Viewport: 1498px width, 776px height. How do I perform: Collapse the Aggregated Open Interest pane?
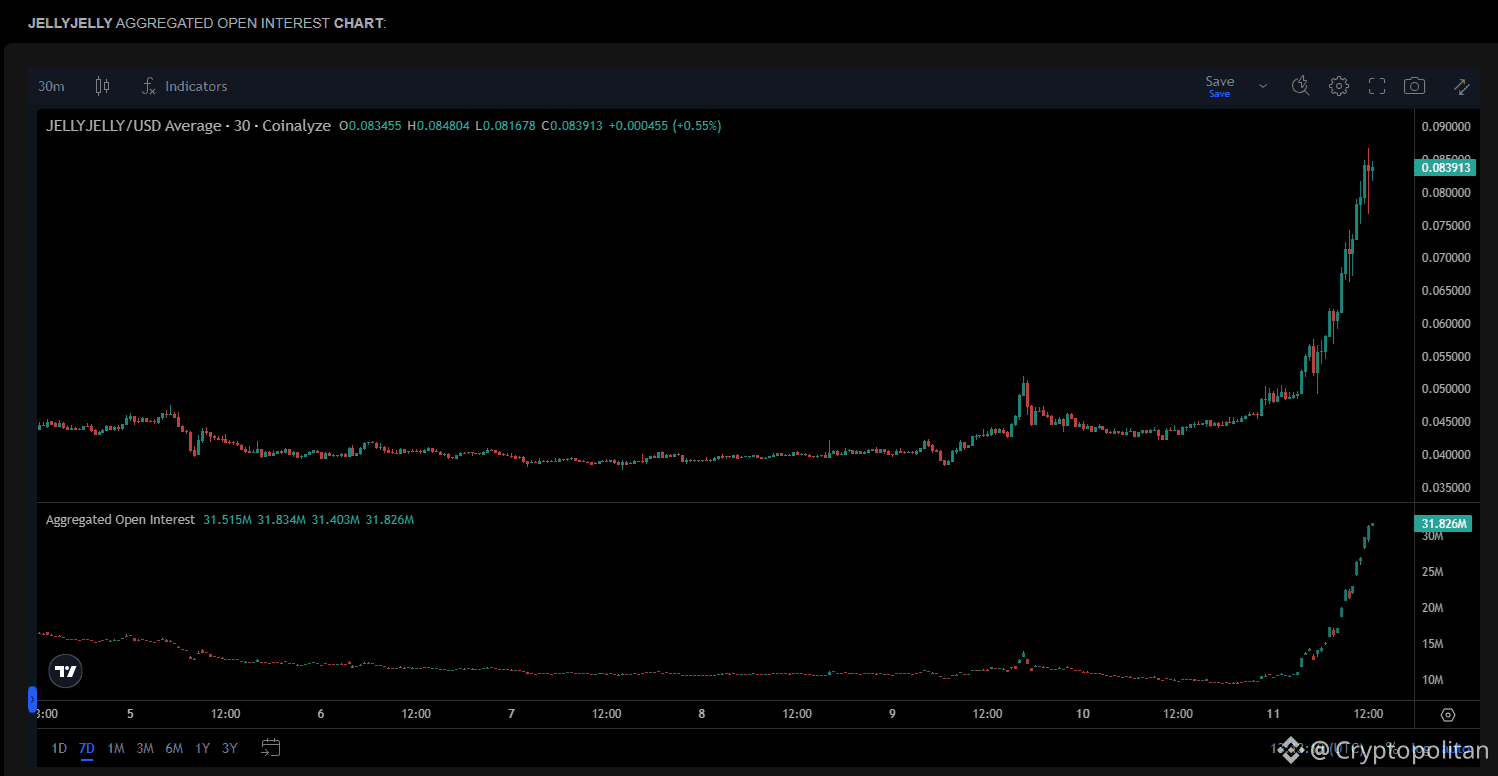pyautogui.click(x=33, y=699)
